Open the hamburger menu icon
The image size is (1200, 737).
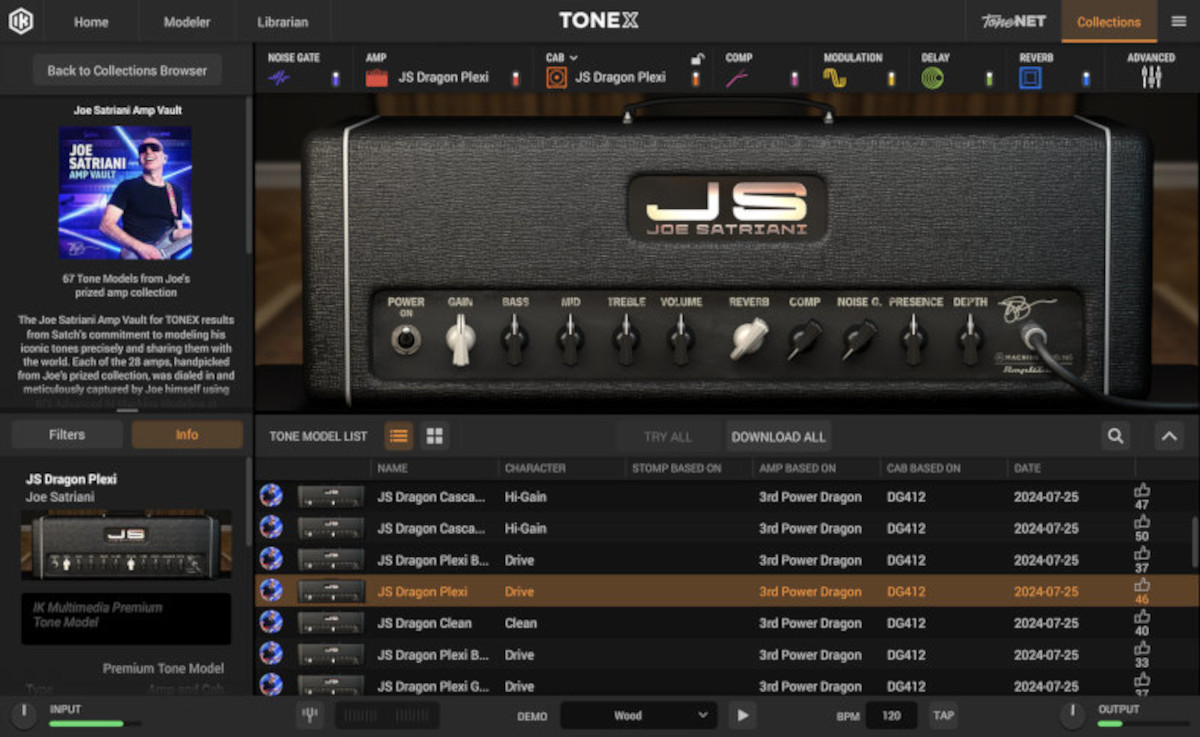click(x=1179, y=21)
